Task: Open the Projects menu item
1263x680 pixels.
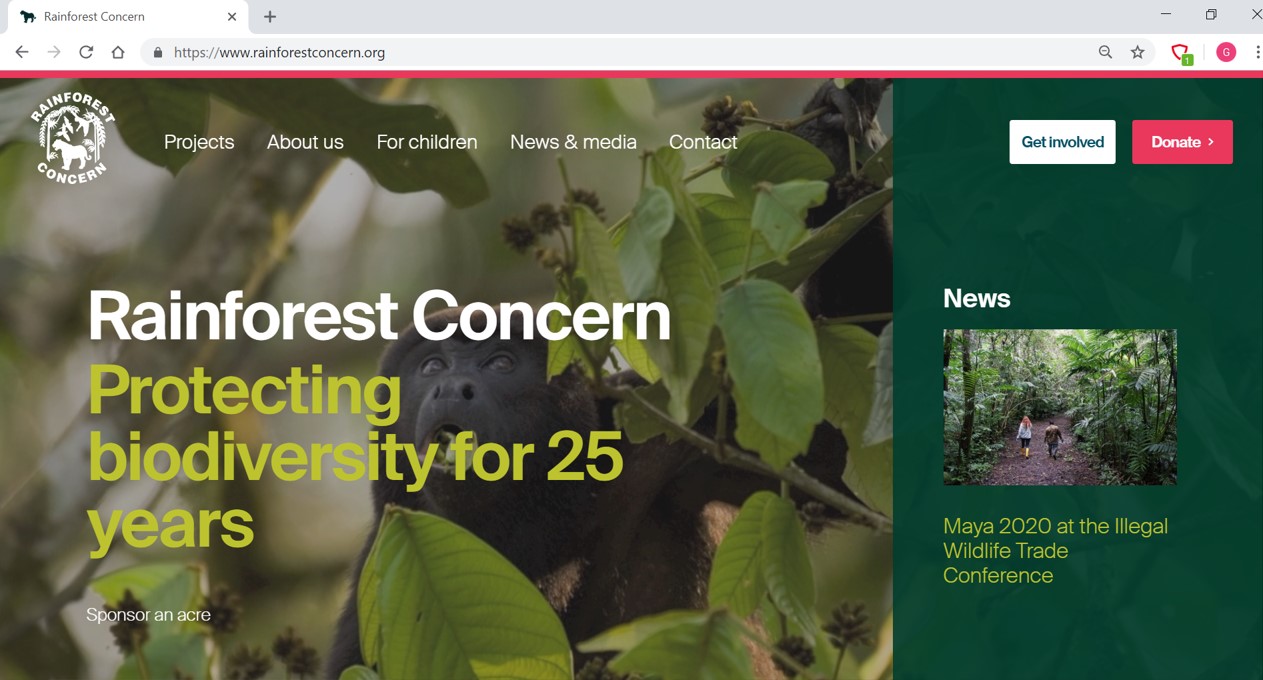Action: pyautogui.click(x=199, y=142)
